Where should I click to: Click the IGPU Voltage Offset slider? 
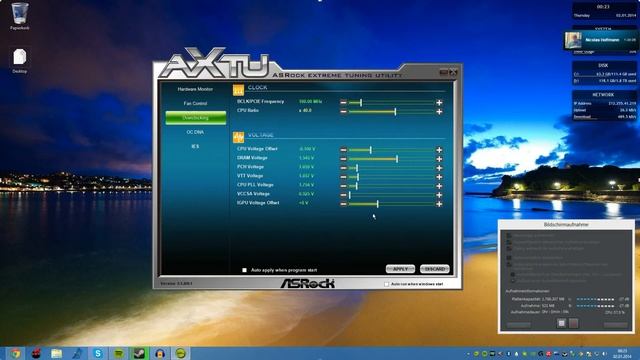(x=391, y=204)
